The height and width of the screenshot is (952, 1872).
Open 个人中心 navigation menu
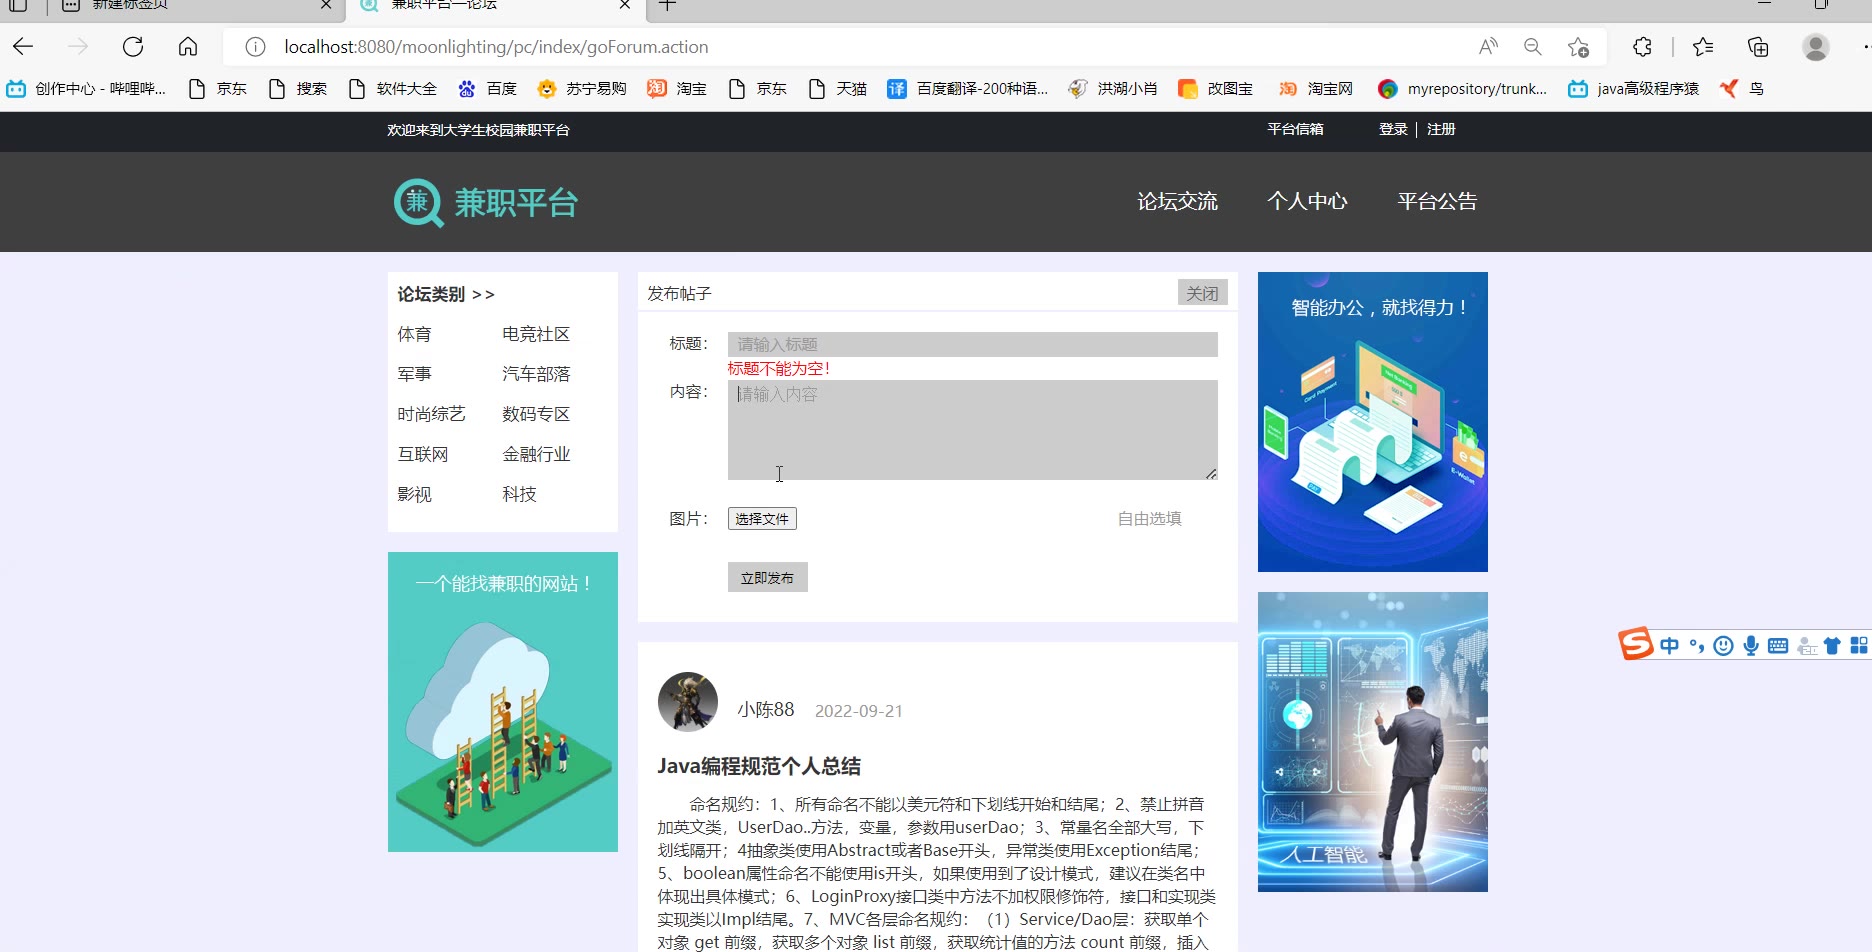pos(1307,202)
